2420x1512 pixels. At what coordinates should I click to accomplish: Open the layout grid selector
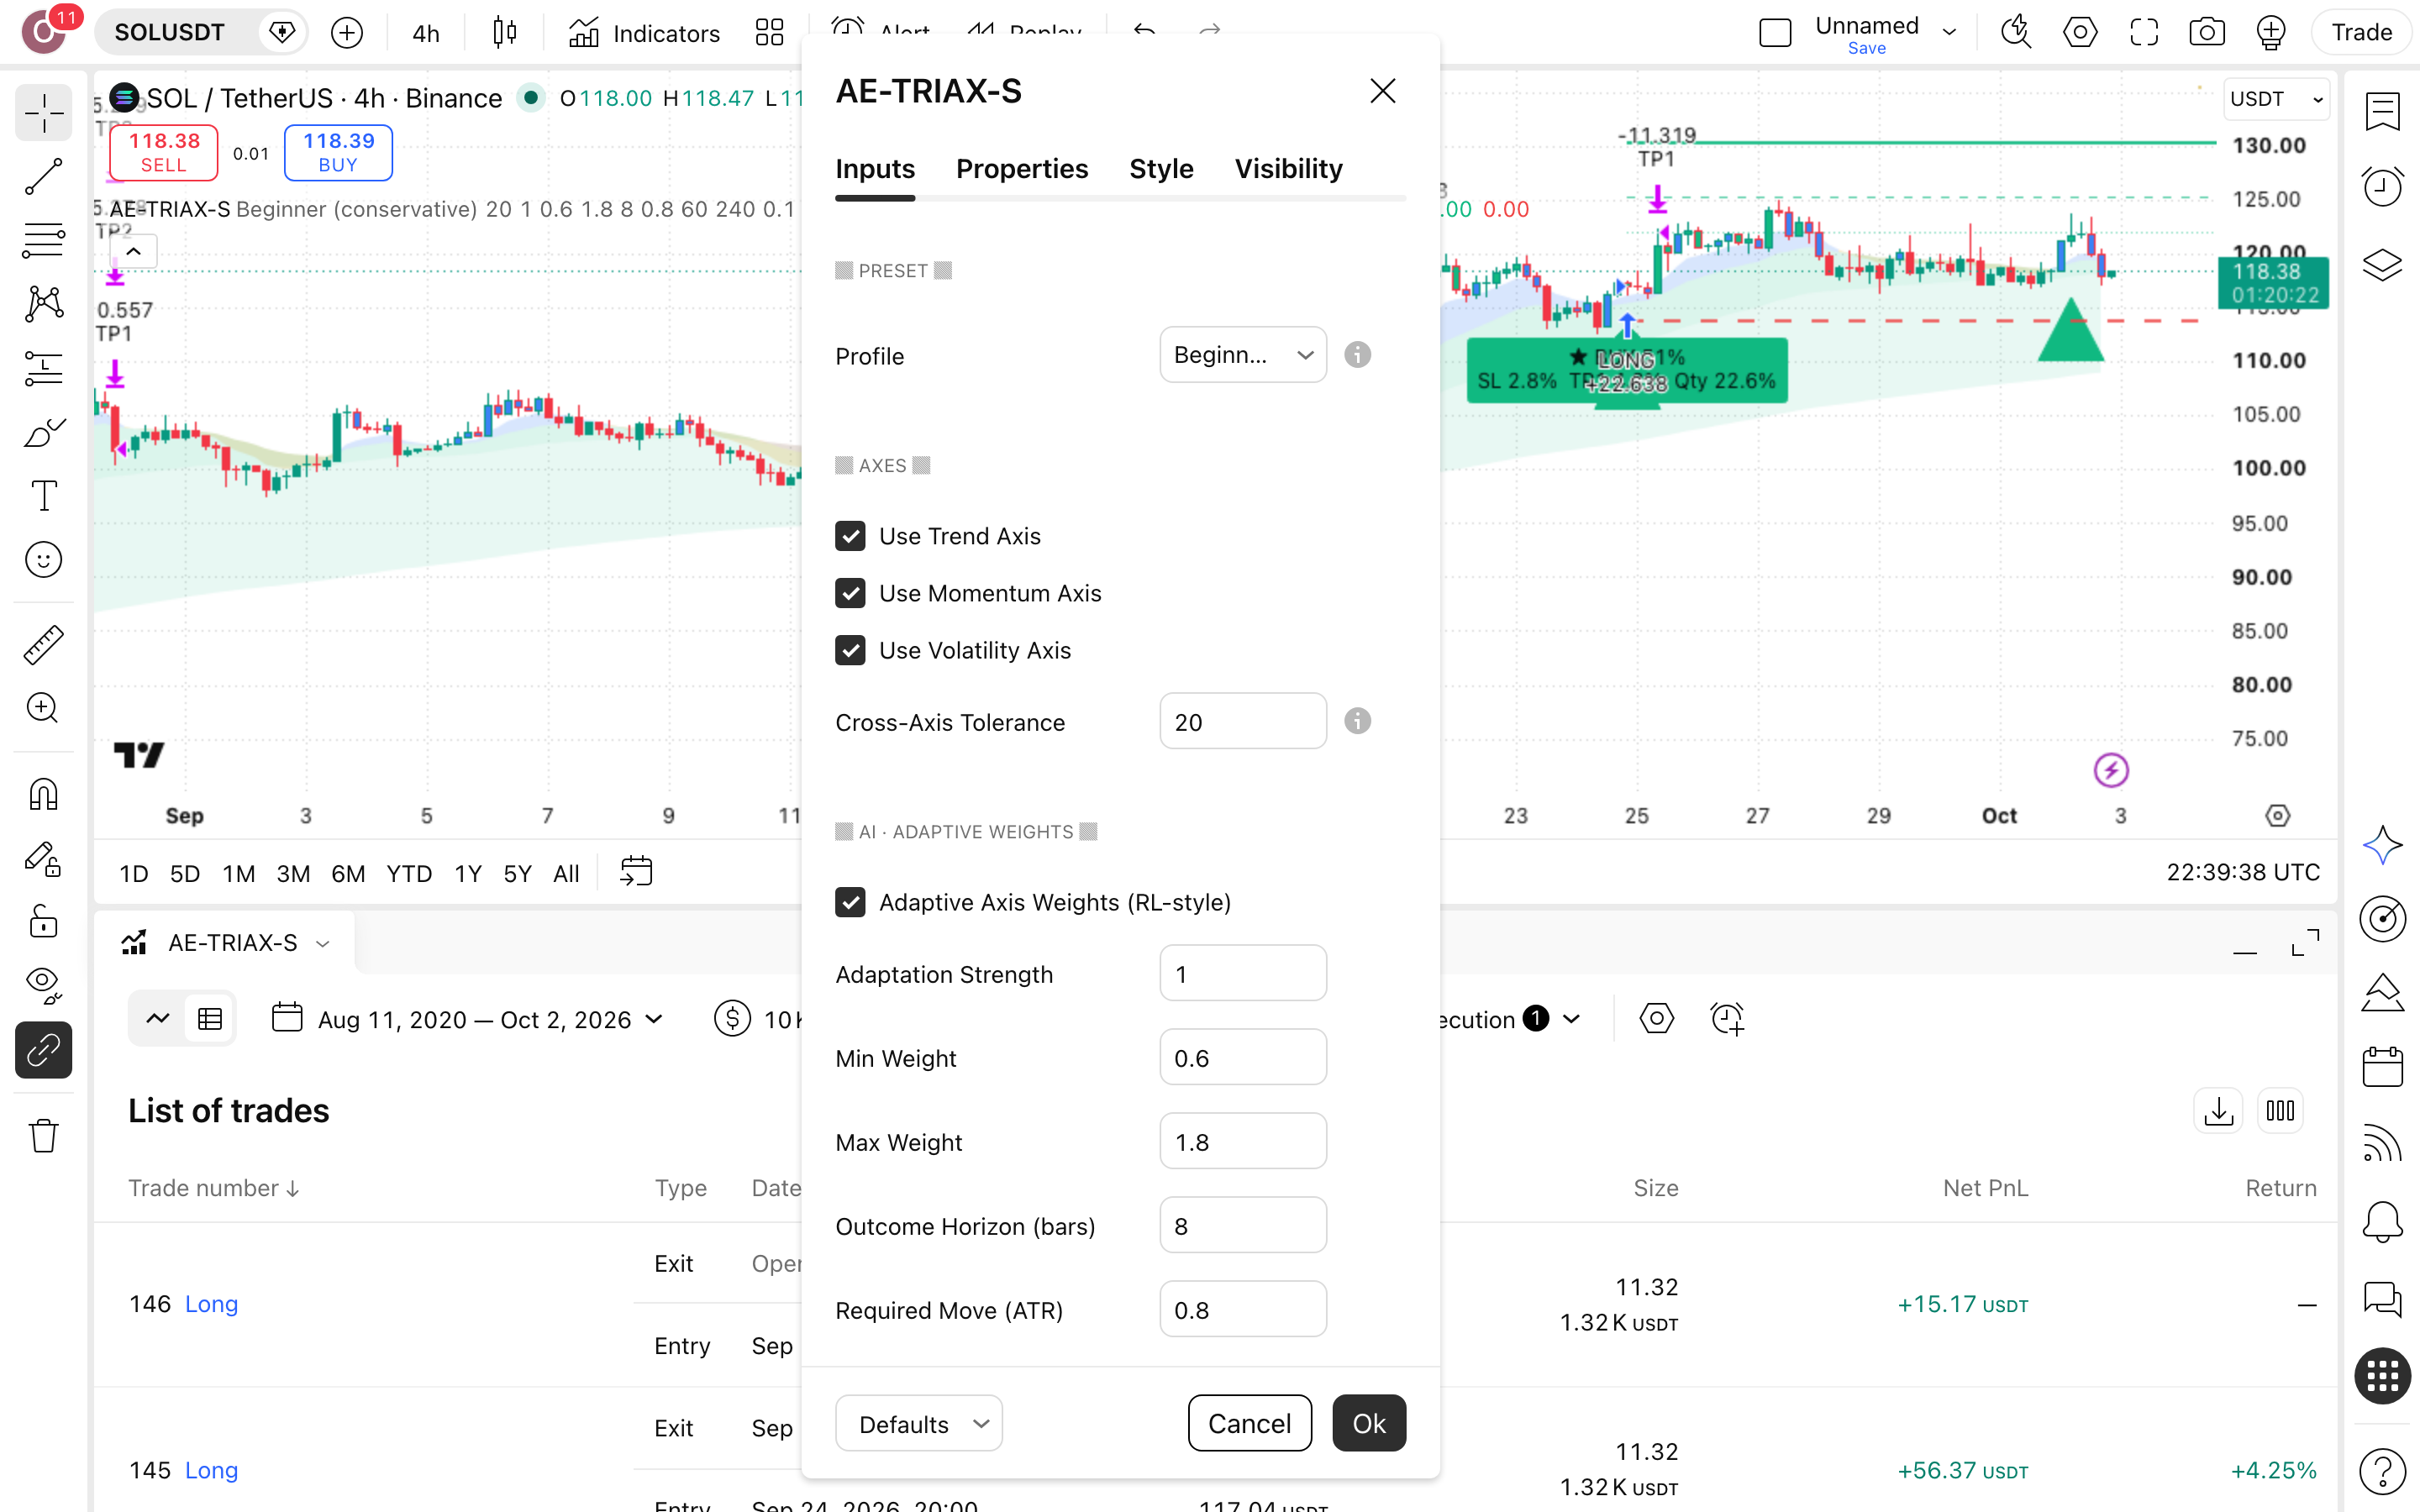click(x=769, y=33)
